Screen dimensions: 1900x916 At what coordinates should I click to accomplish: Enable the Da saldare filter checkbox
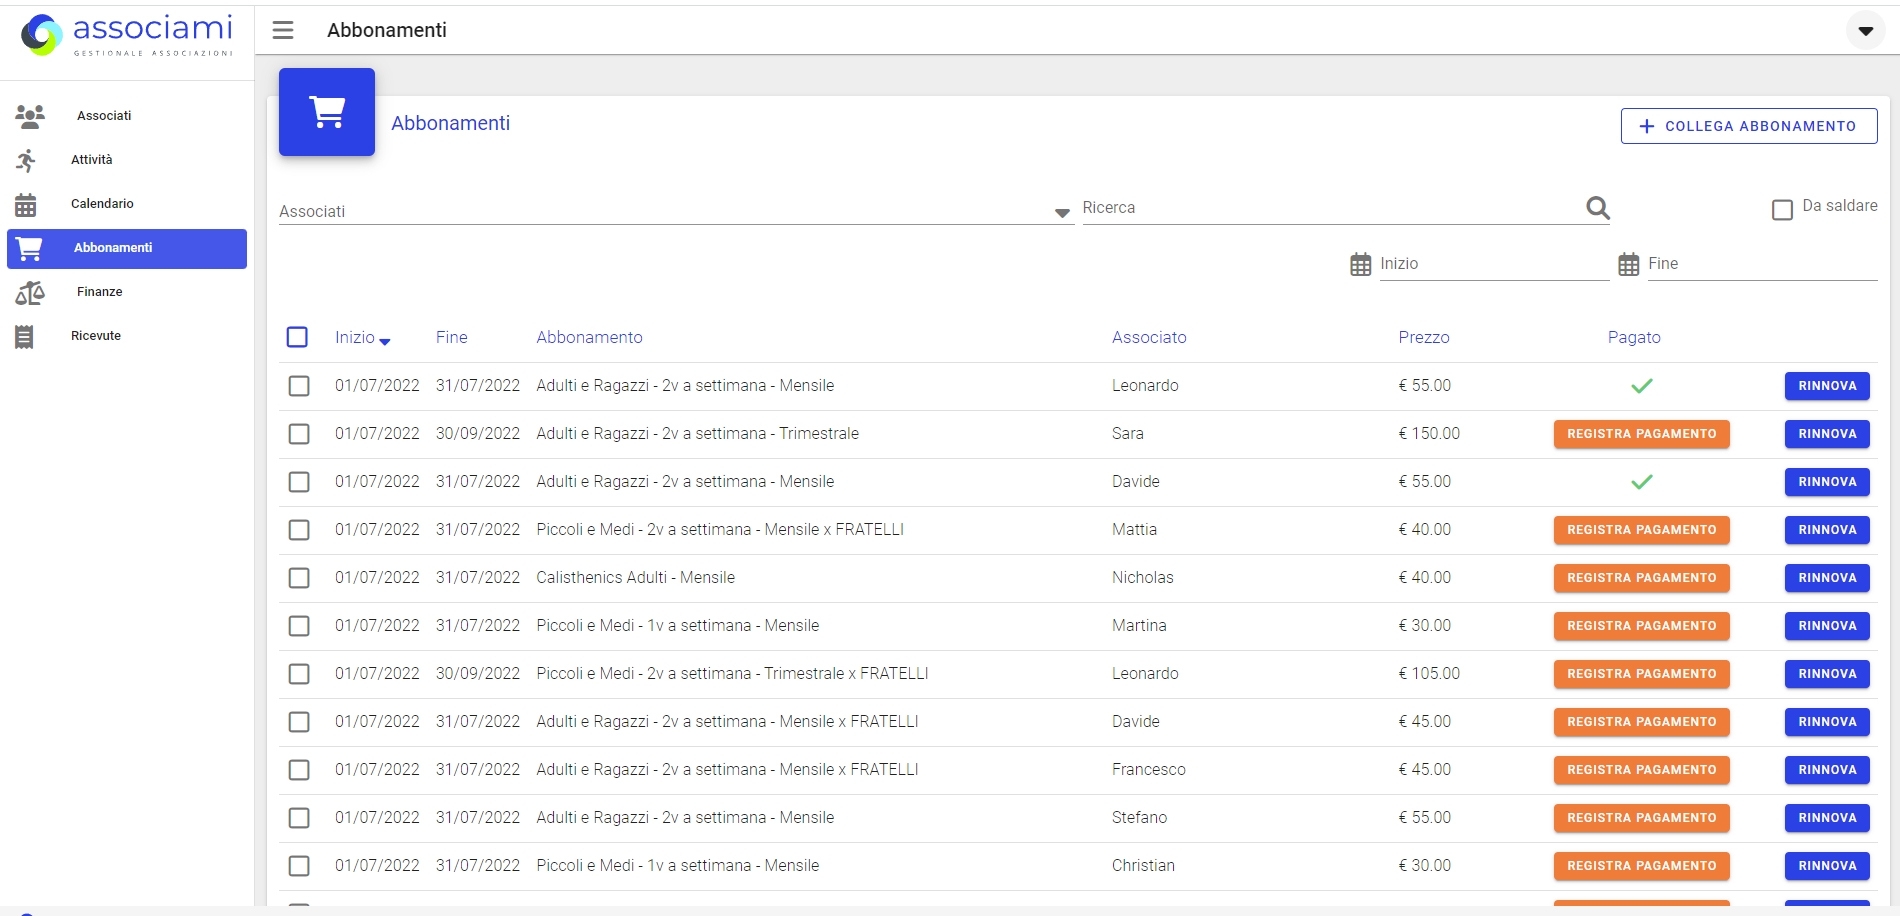point(1782,208)
